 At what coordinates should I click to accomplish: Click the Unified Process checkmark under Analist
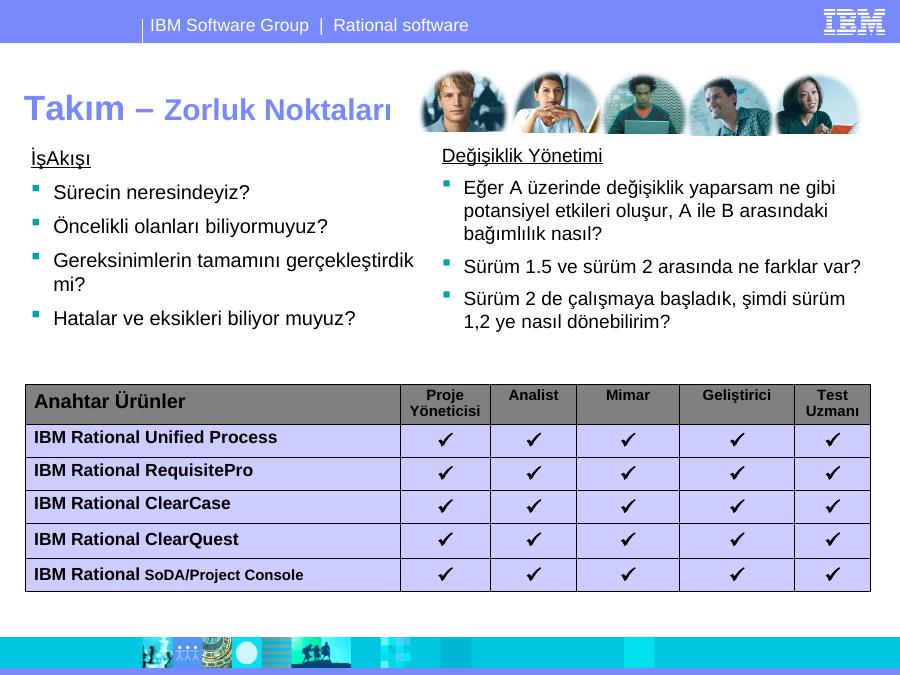point(534,440)
